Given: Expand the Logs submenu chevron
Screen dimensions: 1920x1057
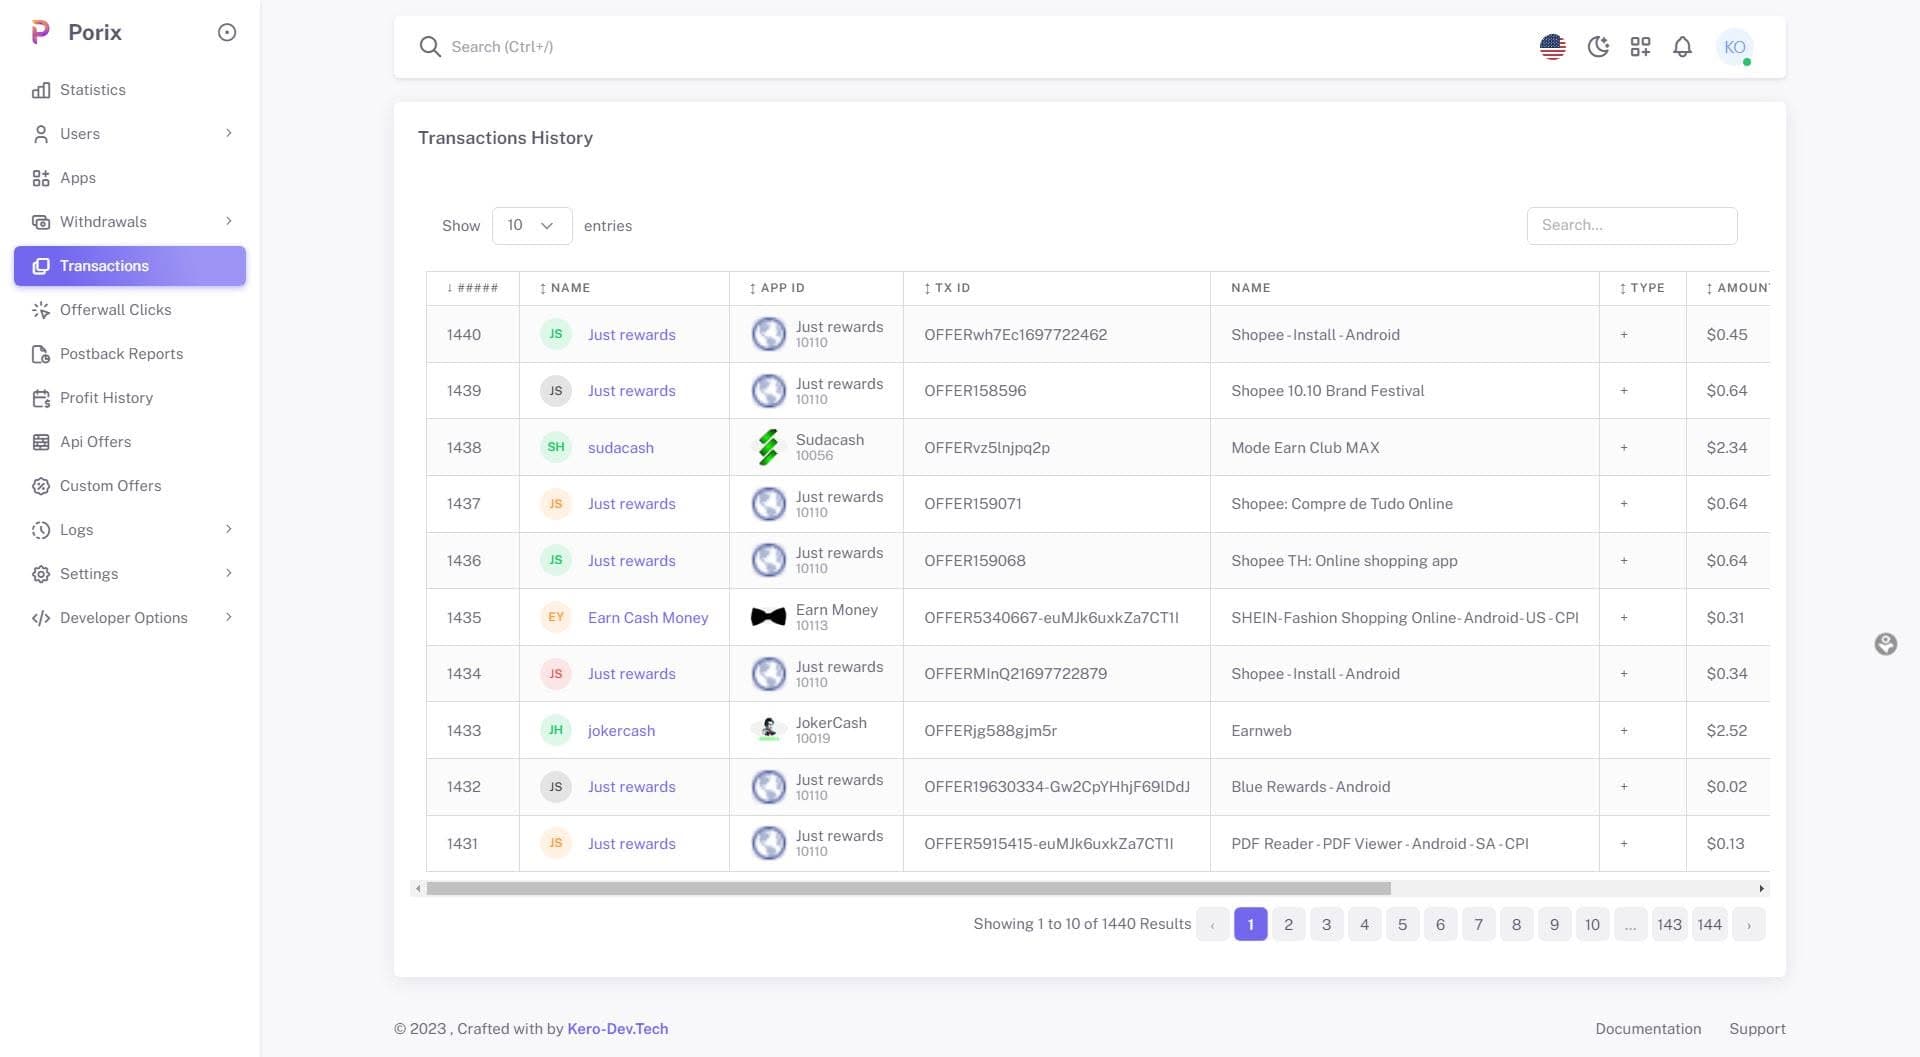Looking at the screenshot, I should [229, 529].
